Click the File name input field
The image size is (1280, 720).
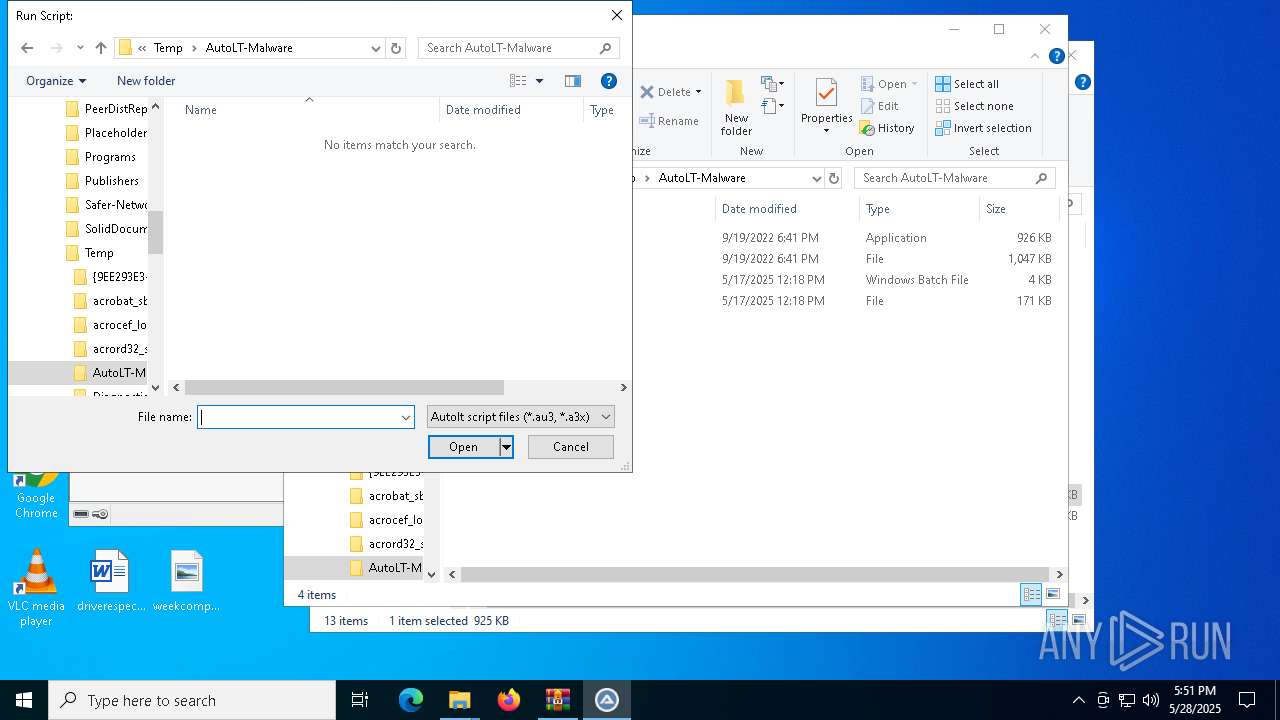tap(298, 417)
